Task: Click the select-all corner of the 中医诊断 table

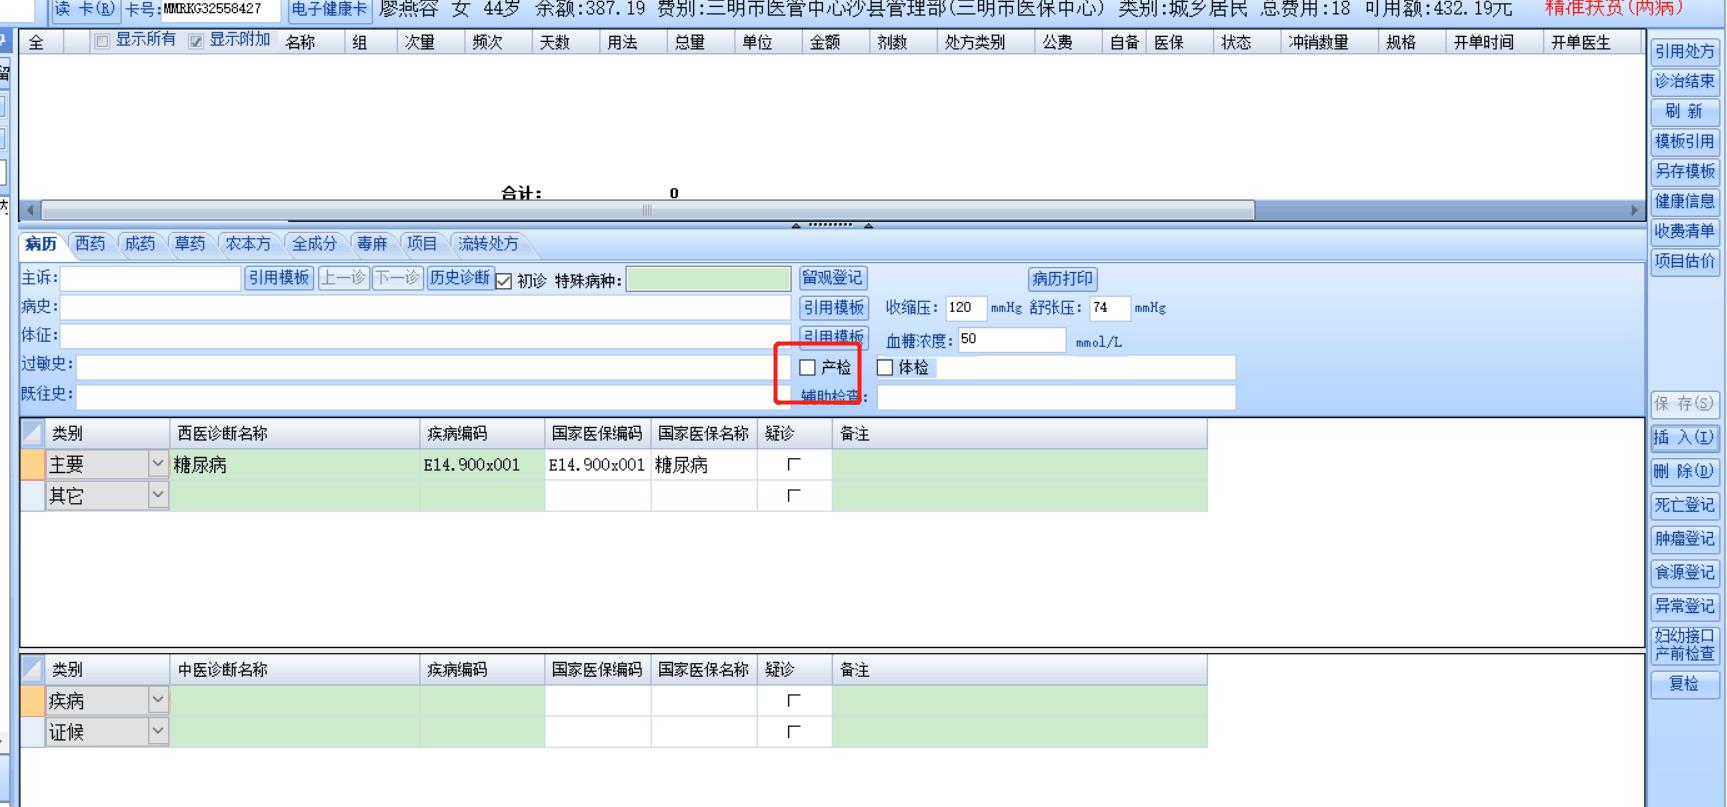Action: (33, 669)
